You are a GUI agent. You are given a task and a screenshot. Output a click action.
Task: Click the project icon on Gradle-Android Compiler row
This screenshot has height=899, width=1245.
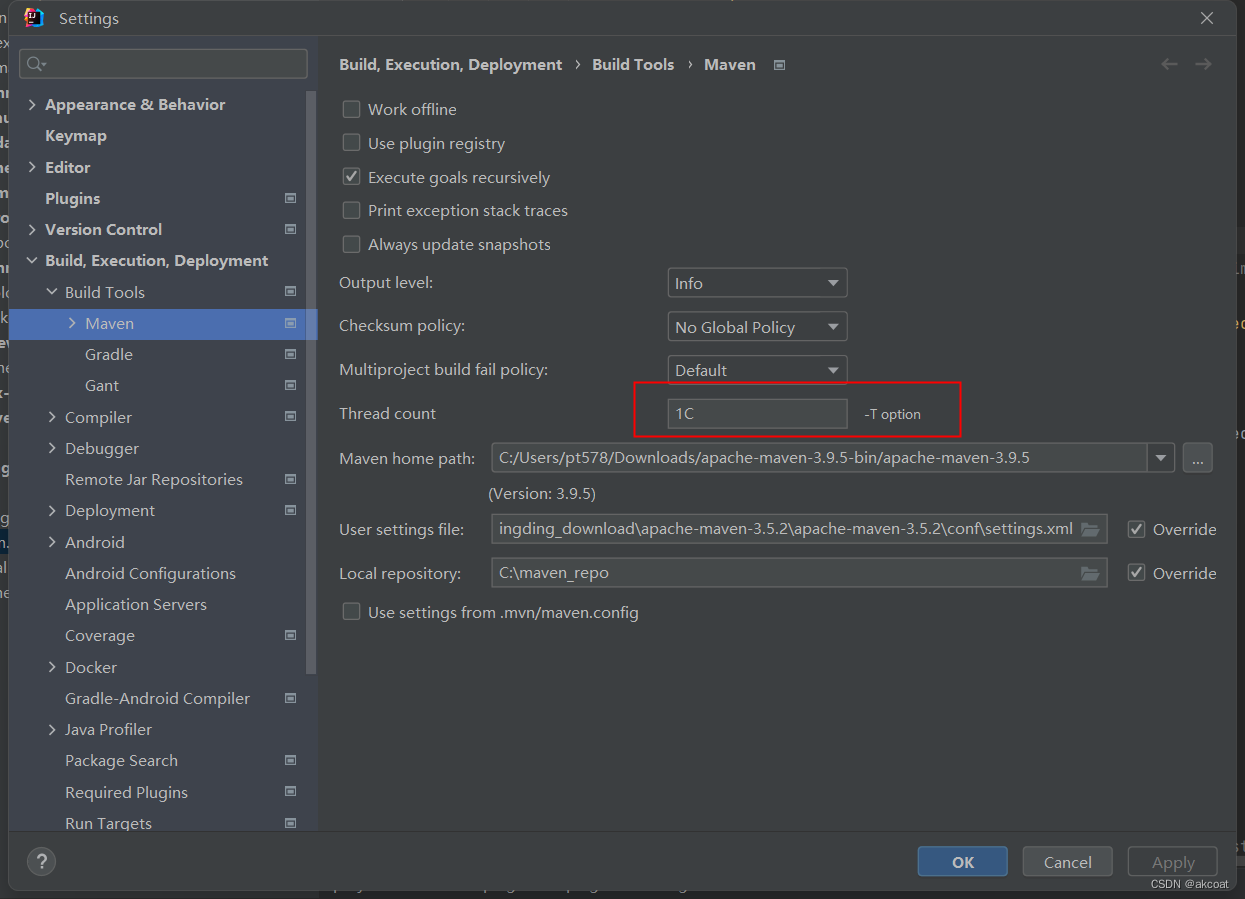290,698
